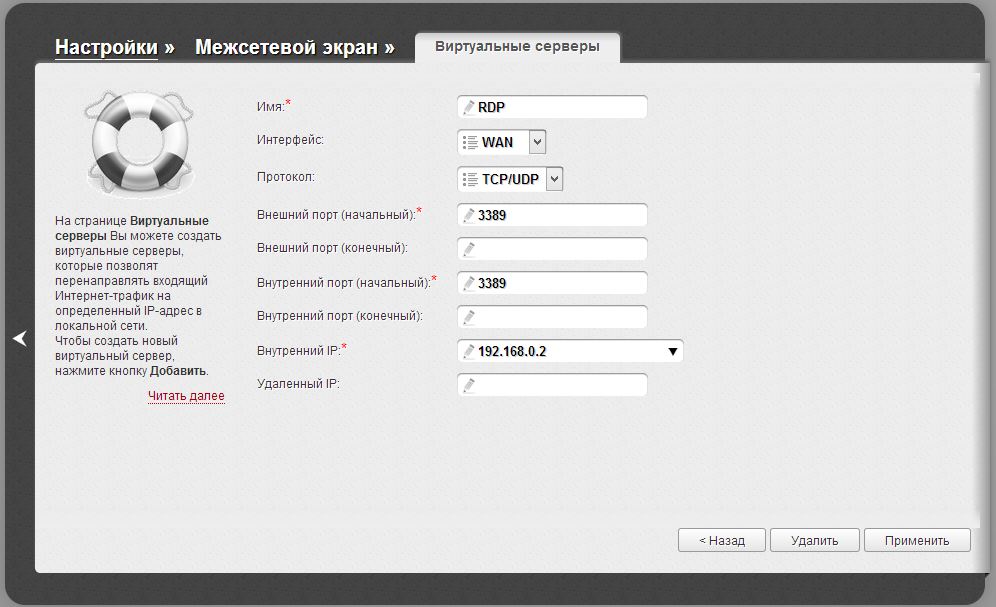Go back with the Назад button

point(722,540)
